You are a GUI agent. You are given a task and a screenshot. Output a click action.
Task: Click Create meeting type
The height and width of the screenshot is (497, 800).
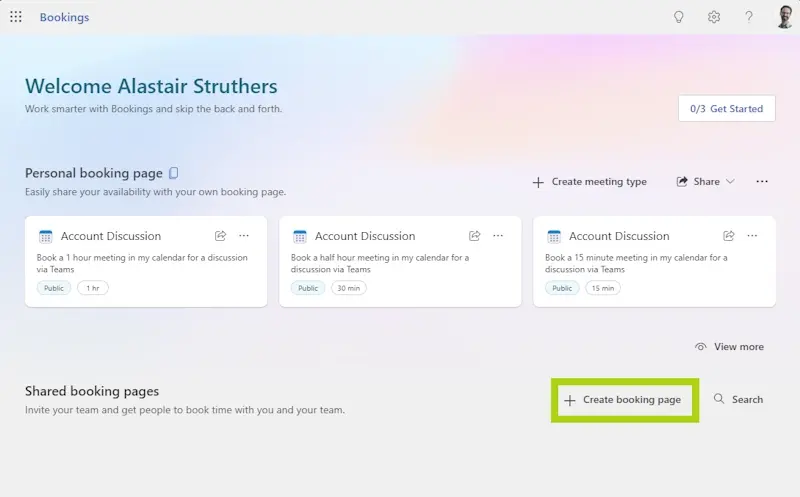(589, 182)
